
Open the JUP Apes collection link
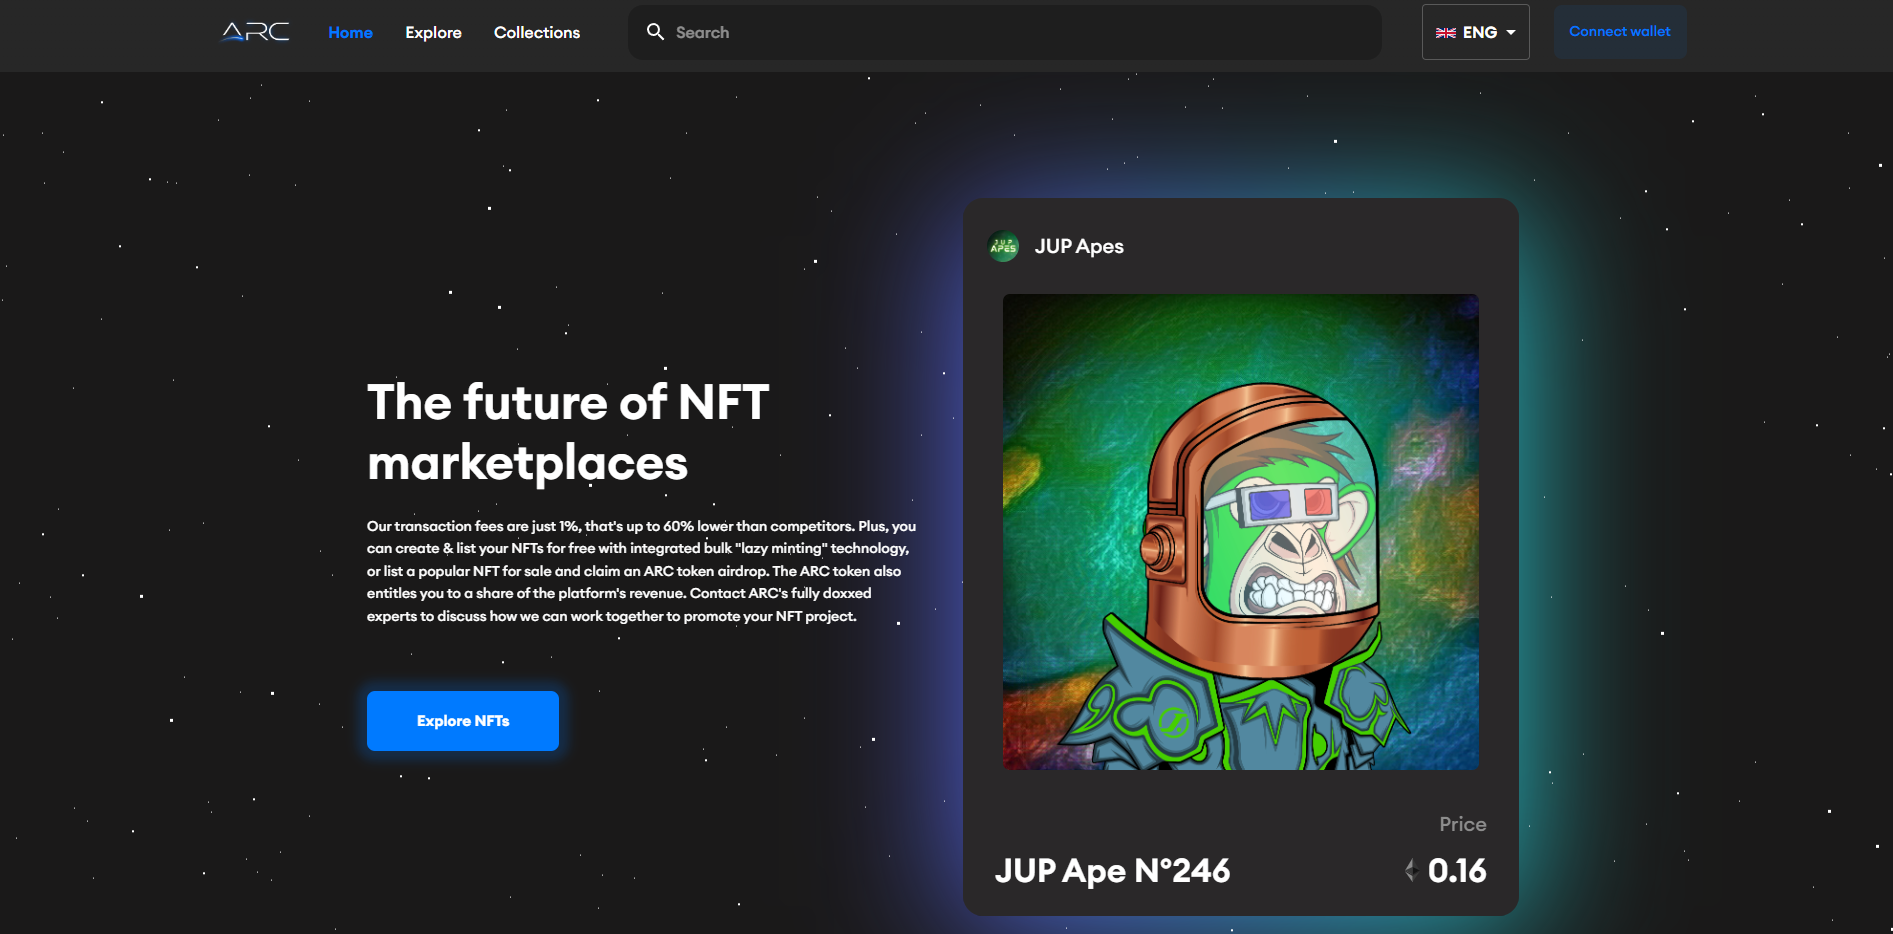pos(1079,246)
